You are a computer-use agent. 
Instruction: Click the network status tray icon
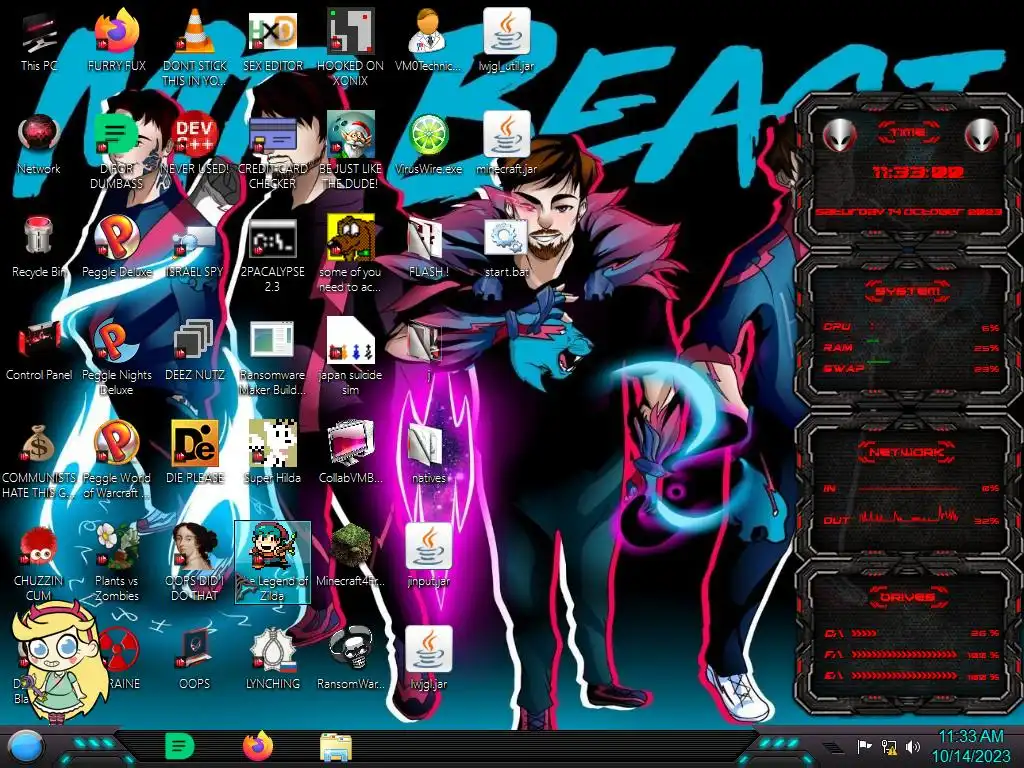(x=889, y=746)
